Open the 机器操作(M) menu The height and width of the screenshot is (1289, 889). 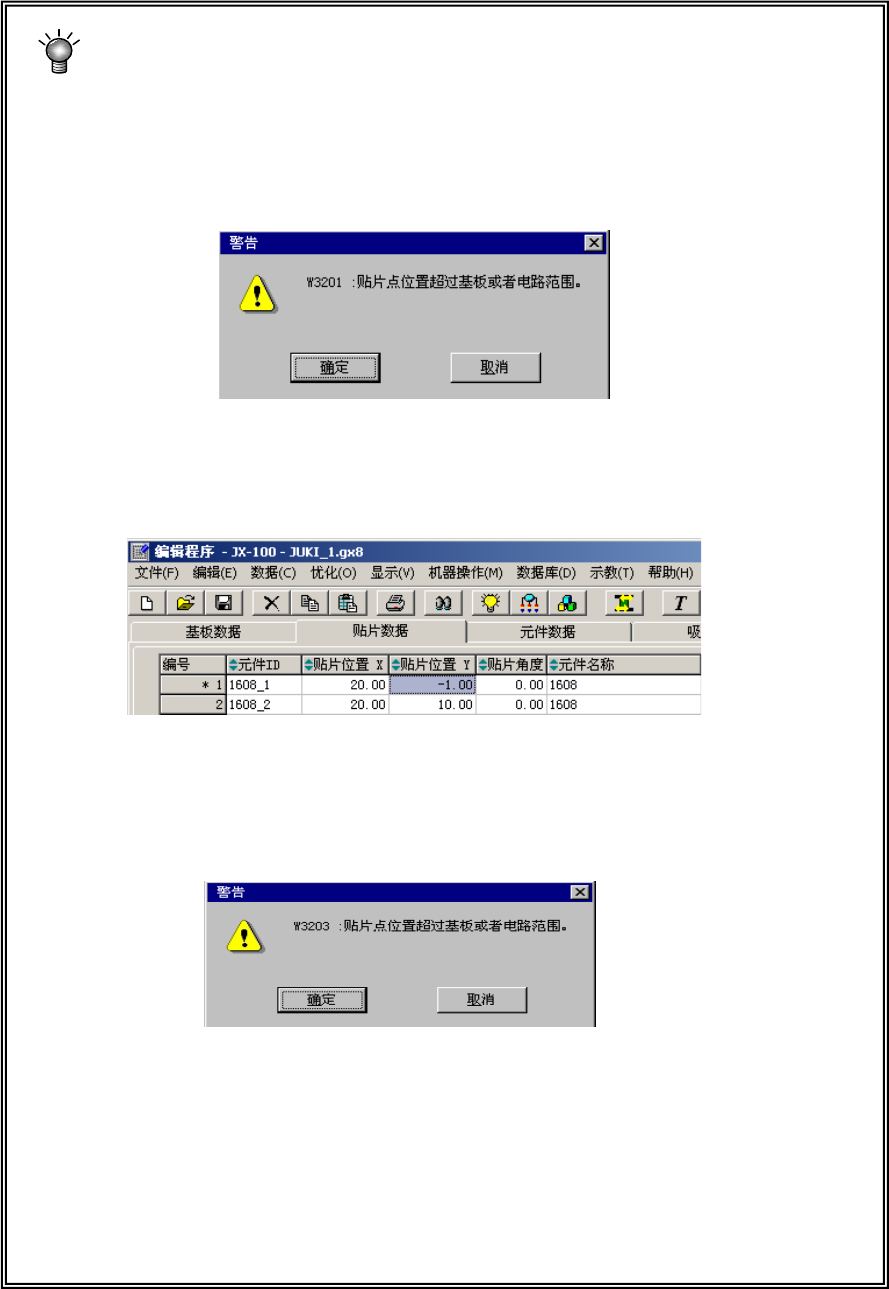(466, 573)
